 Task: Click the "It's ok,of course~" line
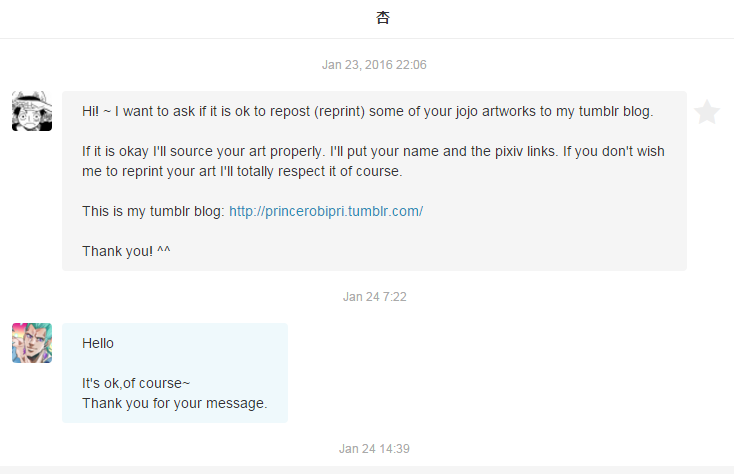136,383
